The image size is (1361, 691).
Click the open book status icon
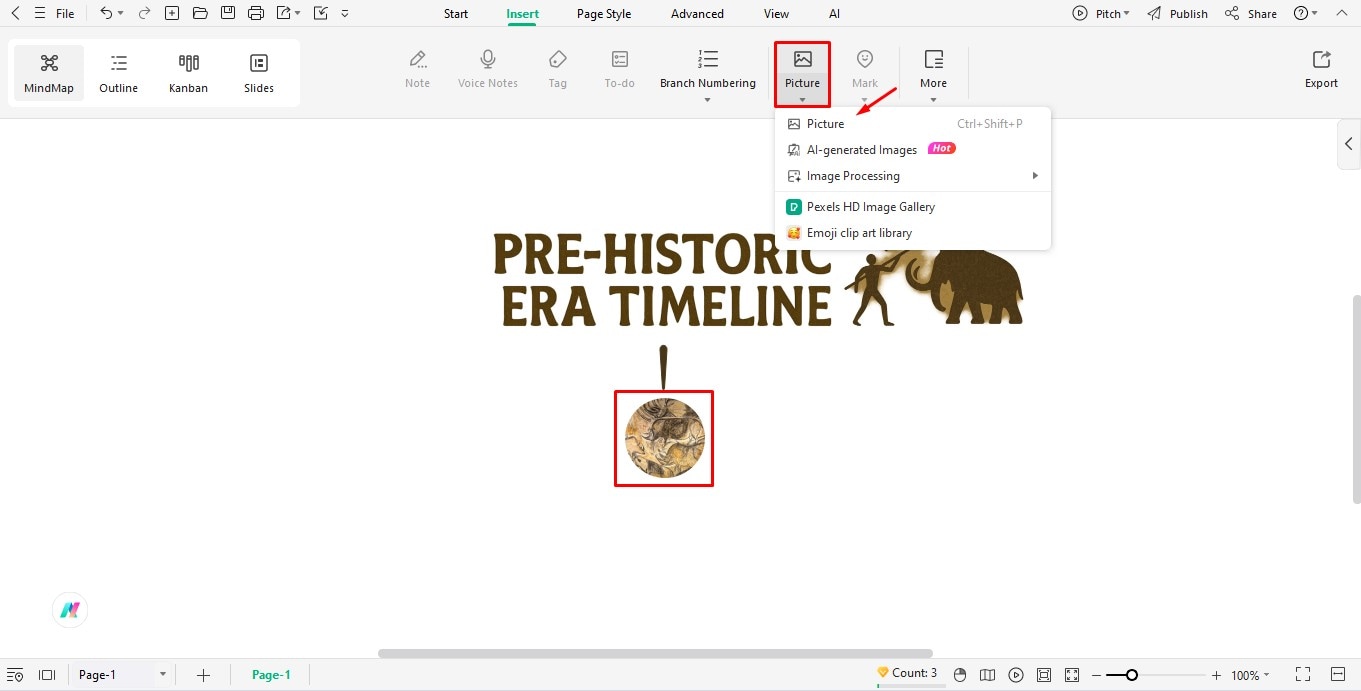pyautogui.click(x=988, y=675)
